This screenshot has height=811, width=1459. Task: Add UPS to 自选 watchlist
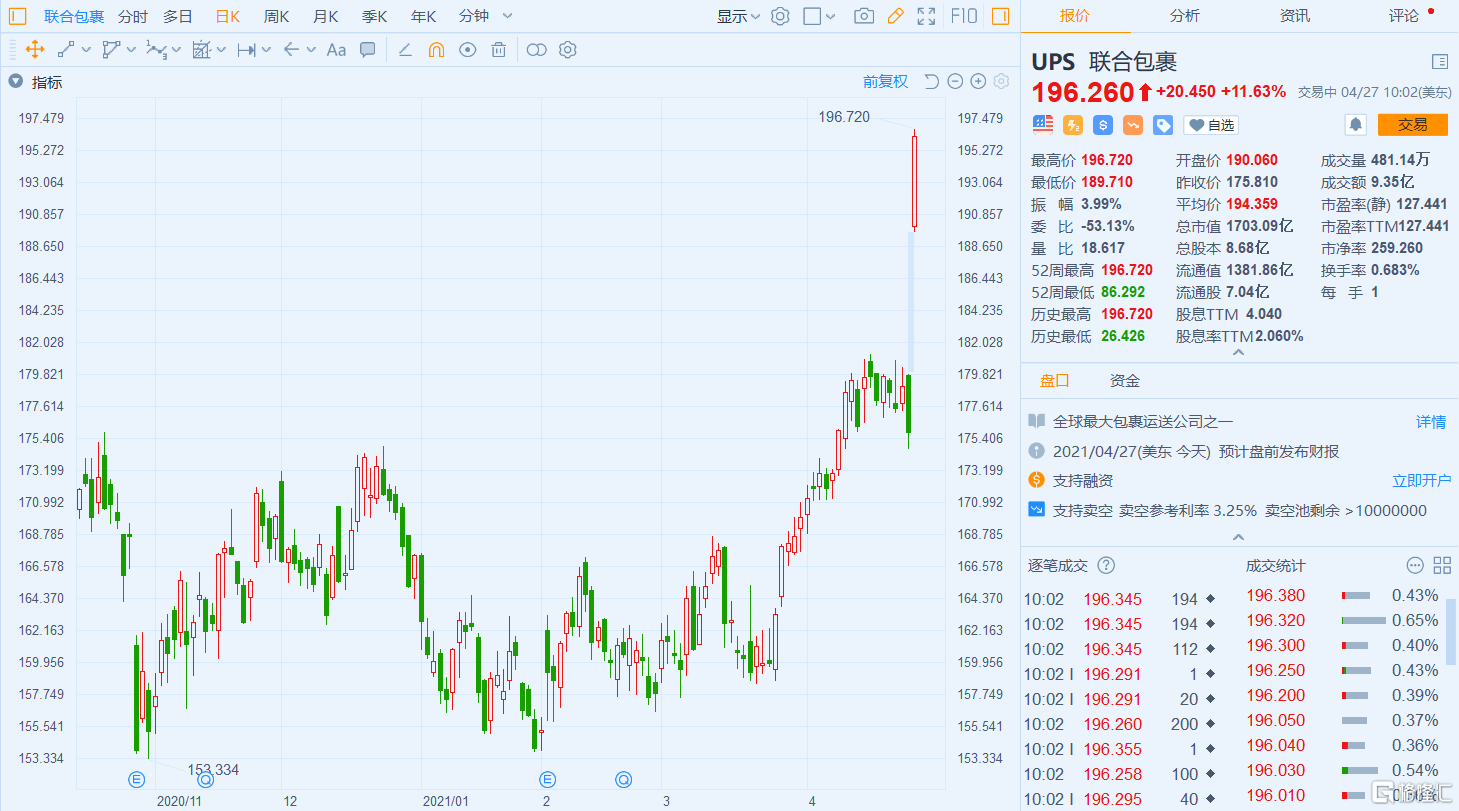1211,125
